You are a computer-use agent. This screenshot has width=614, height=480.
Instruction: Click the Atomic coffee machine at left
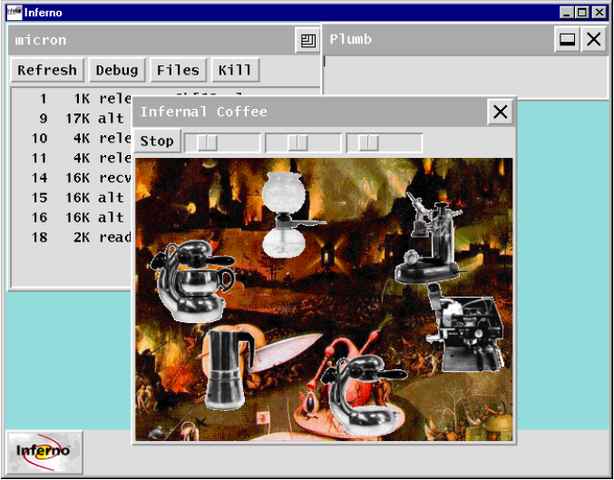[193, 281]
